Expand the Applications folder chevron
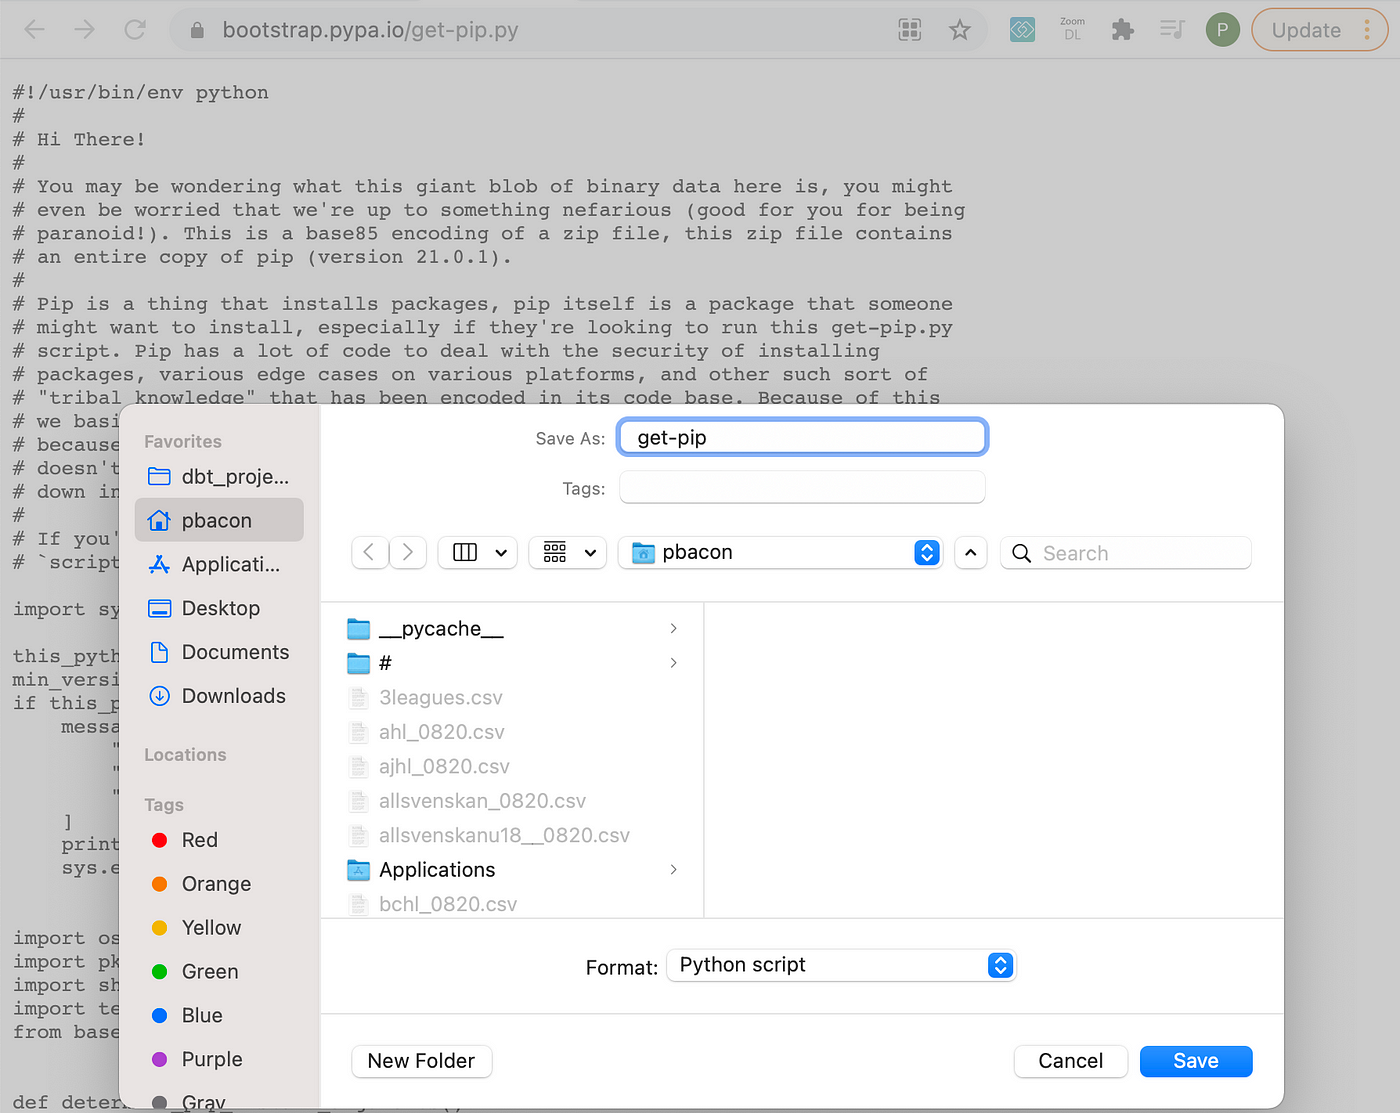The height and width of the screenshot is (1113, 1400). [x=673, y=870]
